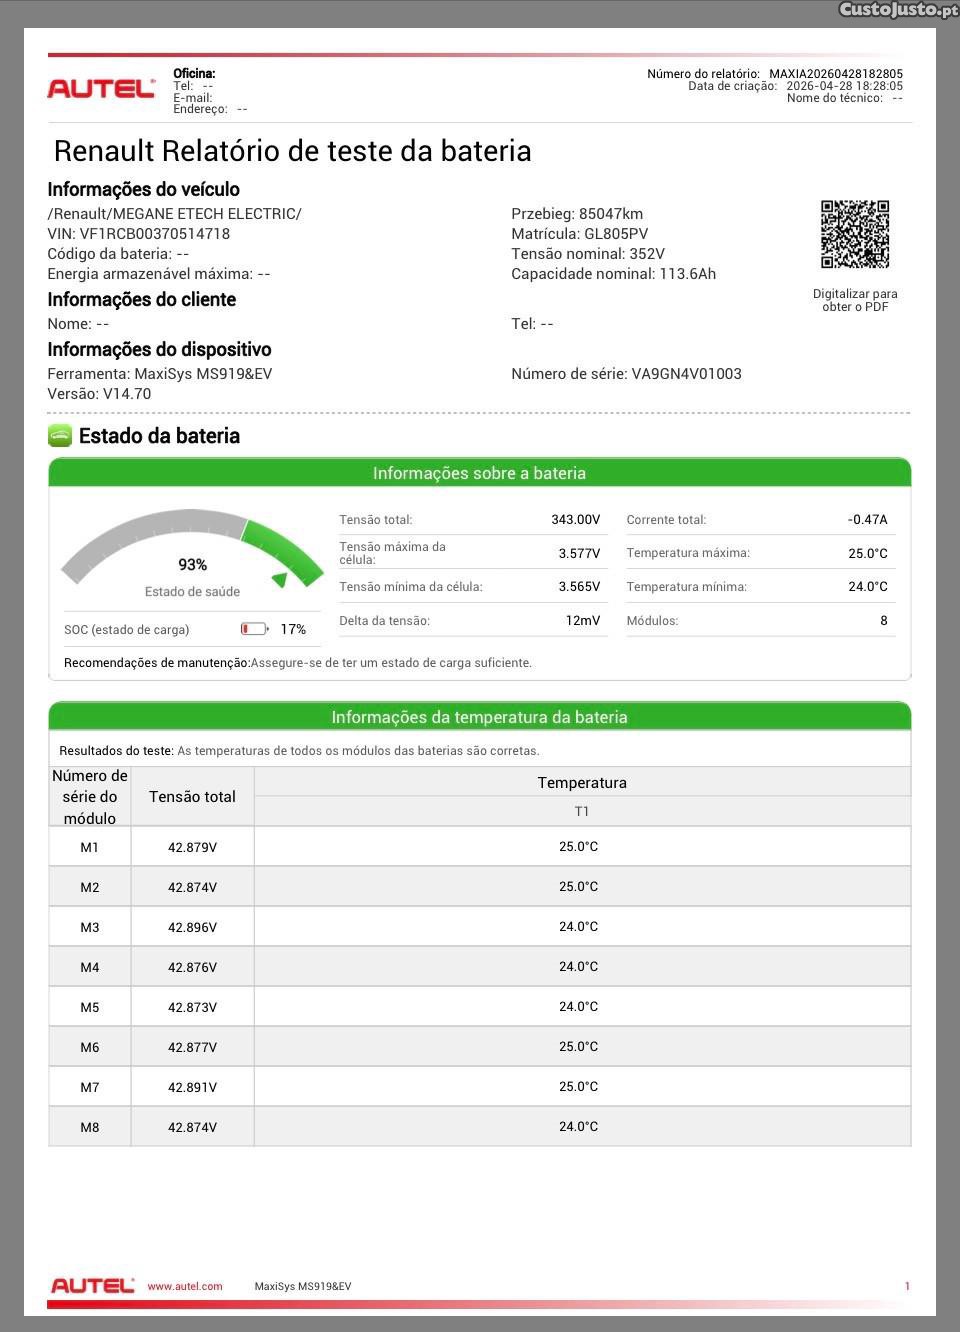Select module row M1
Screen dimensions: 960x1332
480,847
